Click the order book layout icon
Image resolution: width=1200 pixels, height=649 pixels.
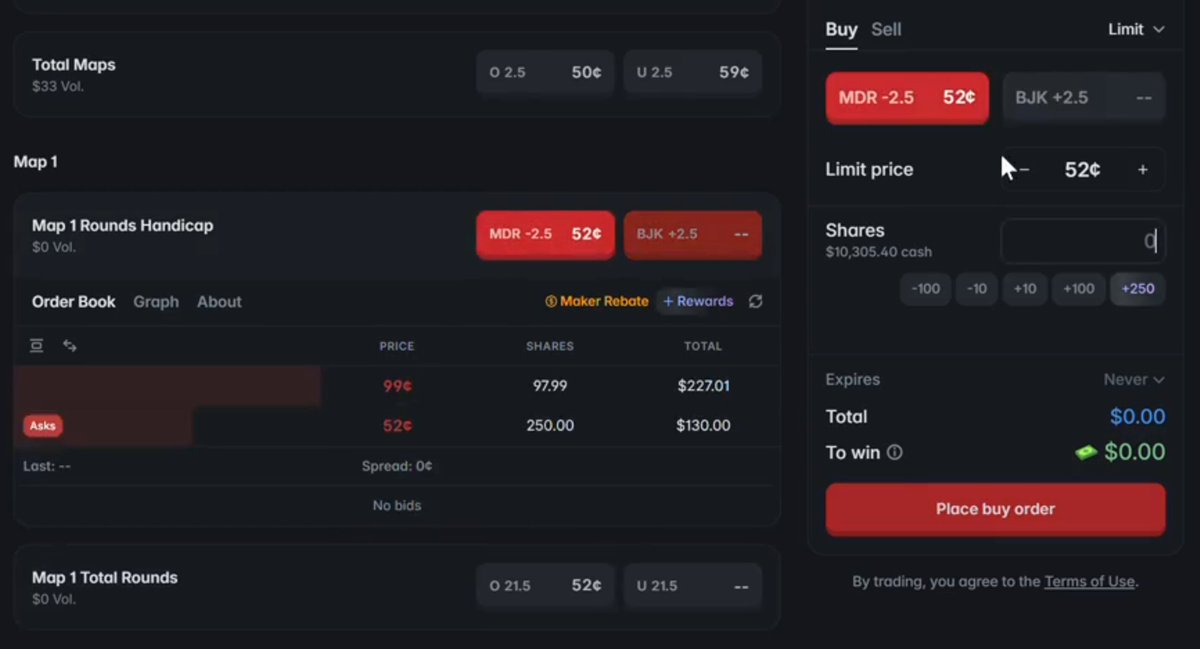coord(37,346)
